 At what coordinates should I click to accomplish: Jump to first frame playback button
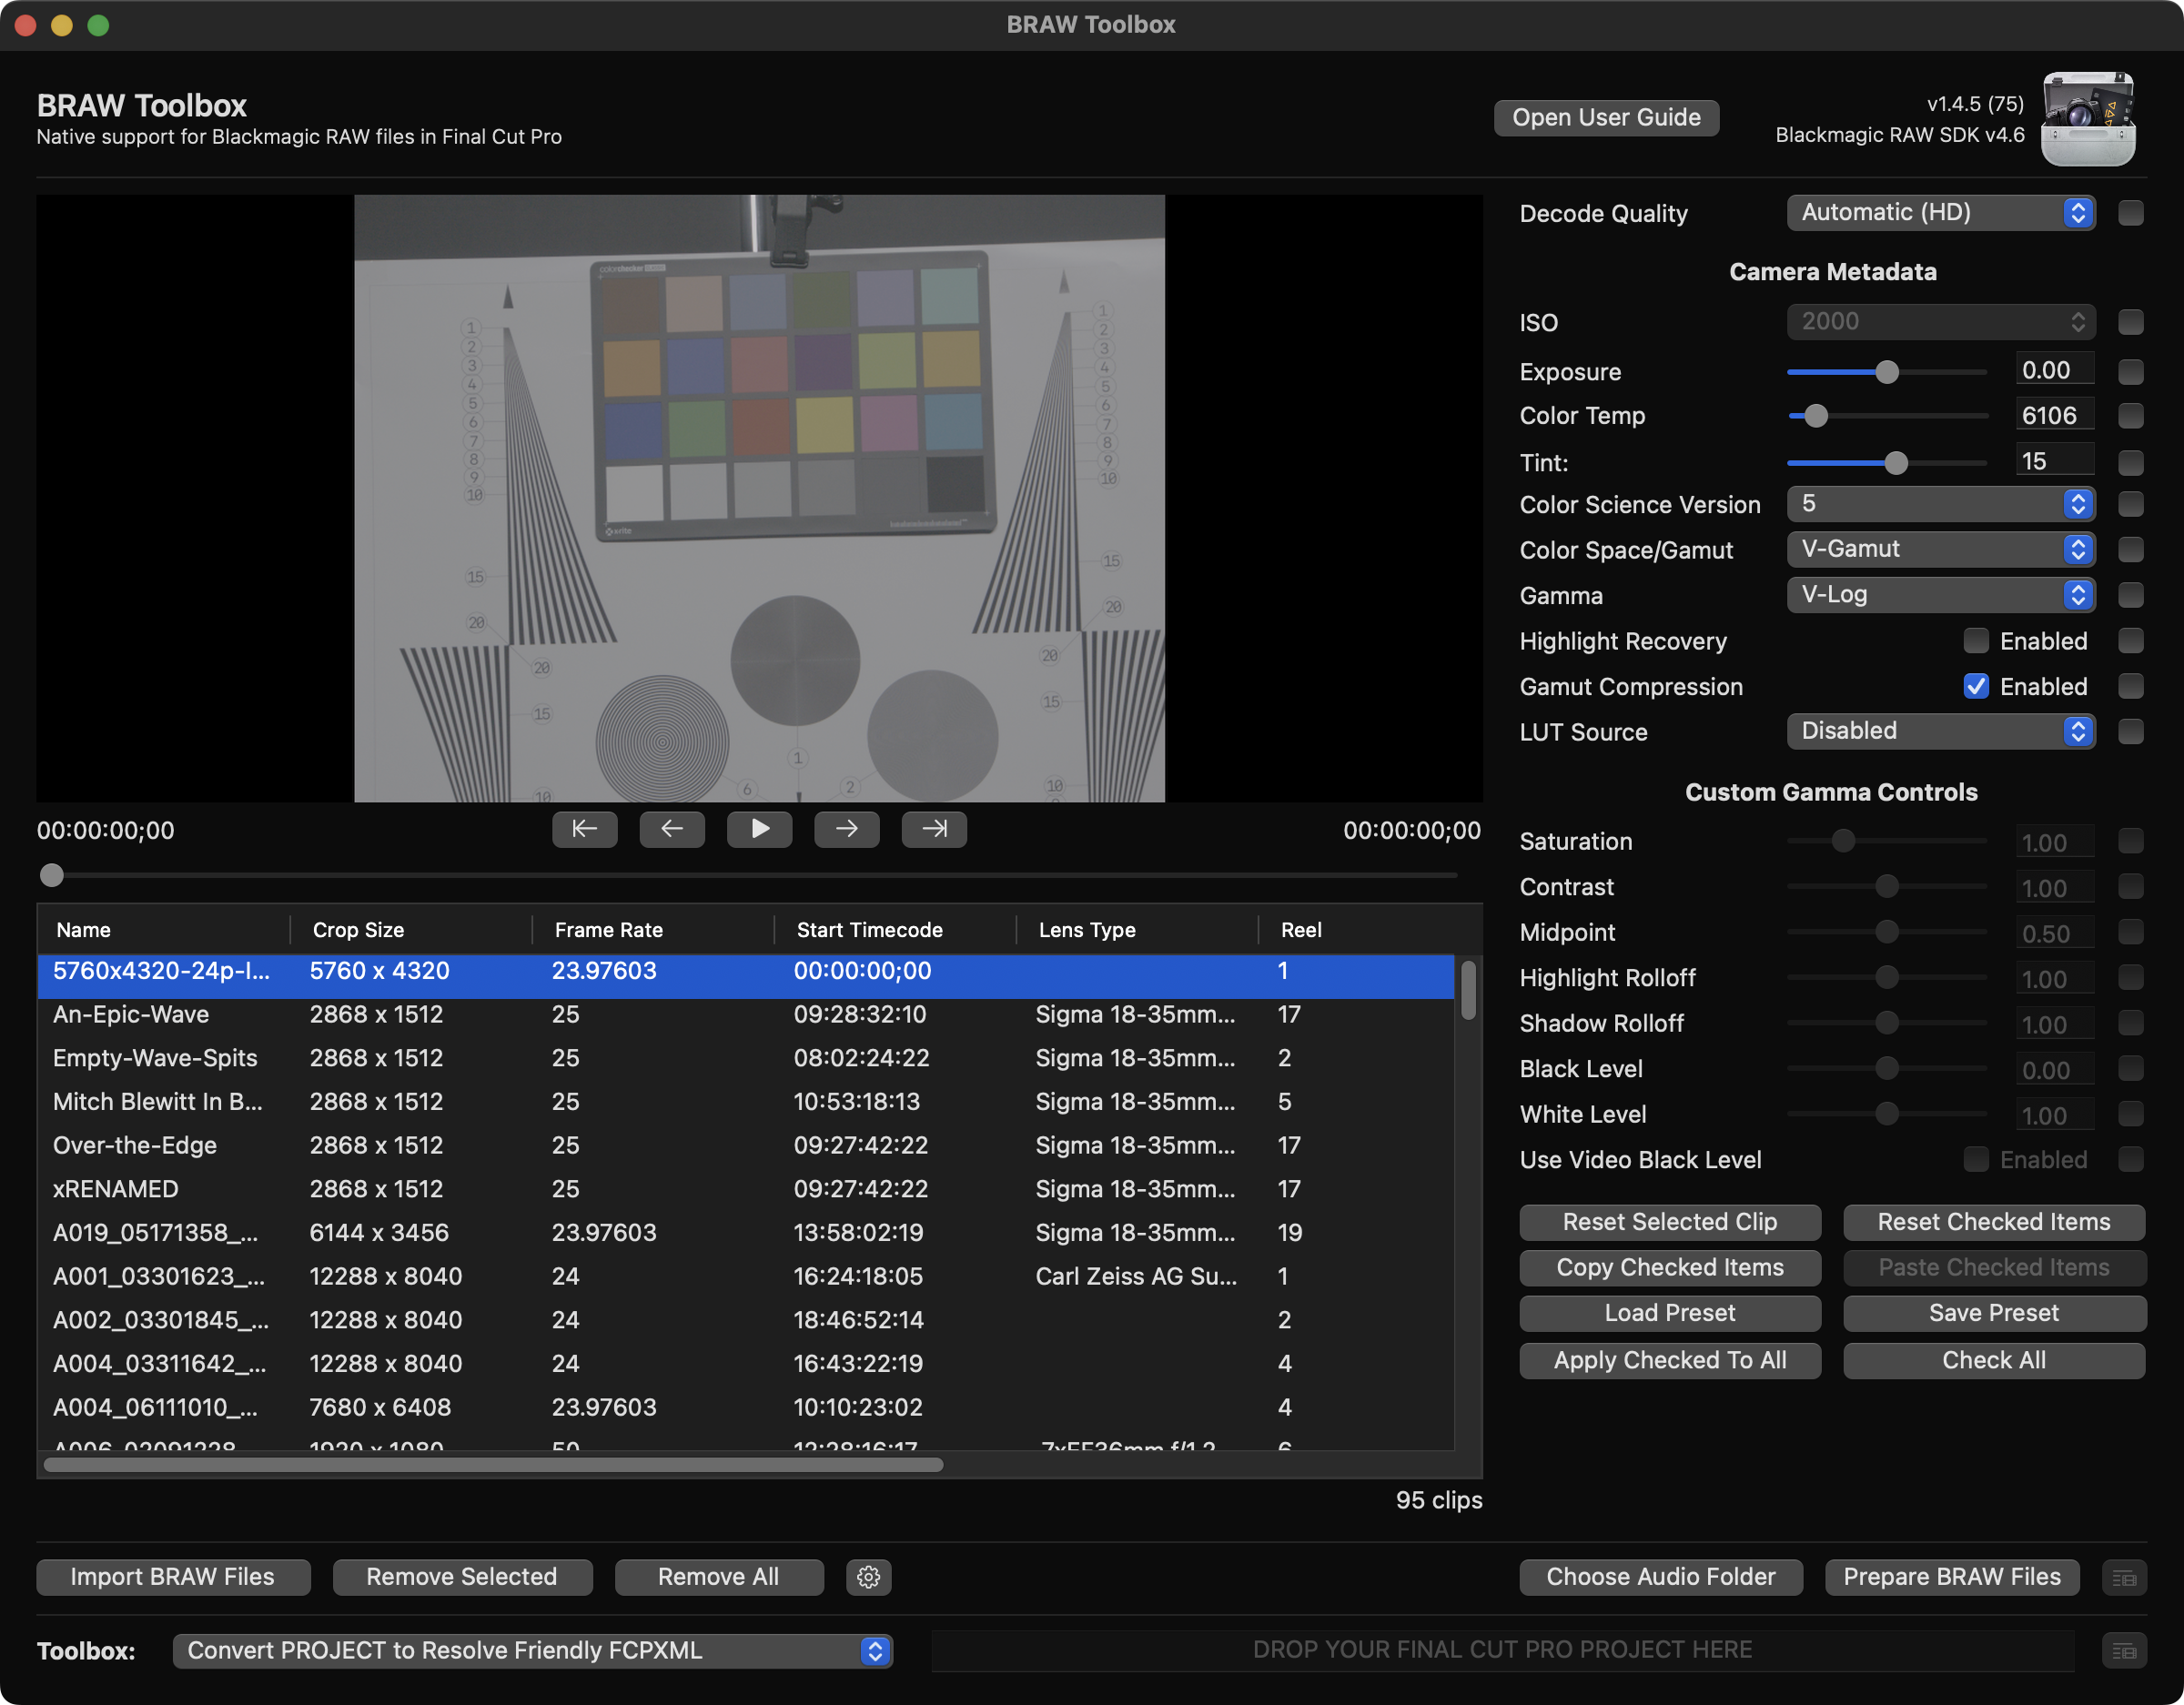click(584, 829)
